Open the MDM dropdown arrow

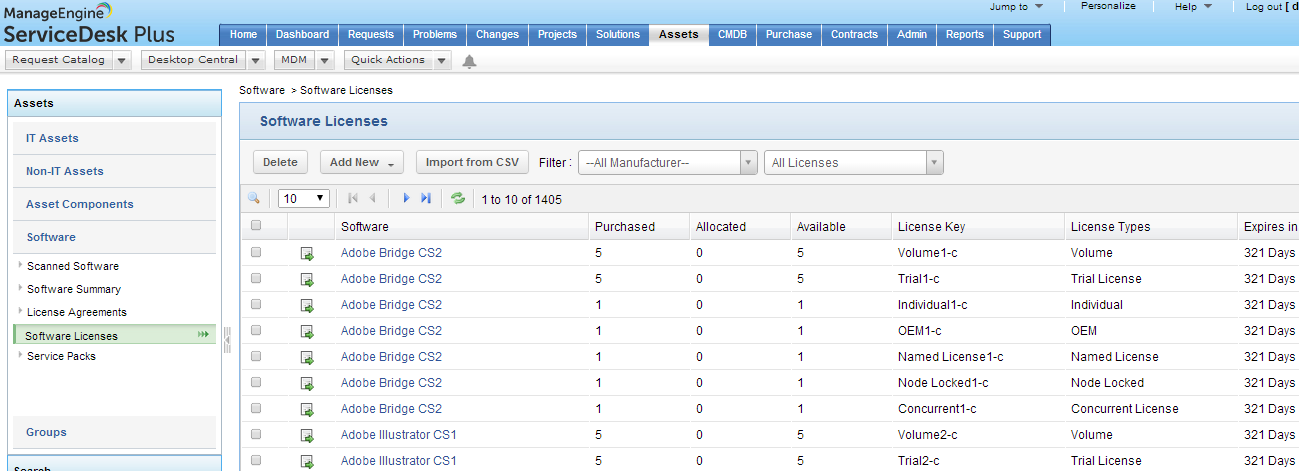point(324,60)
